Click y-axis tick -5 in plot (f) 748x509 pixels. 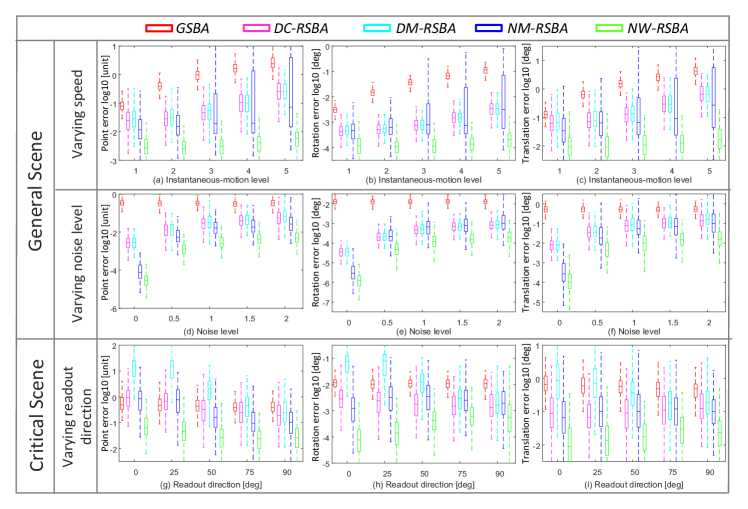pos(537,303)
